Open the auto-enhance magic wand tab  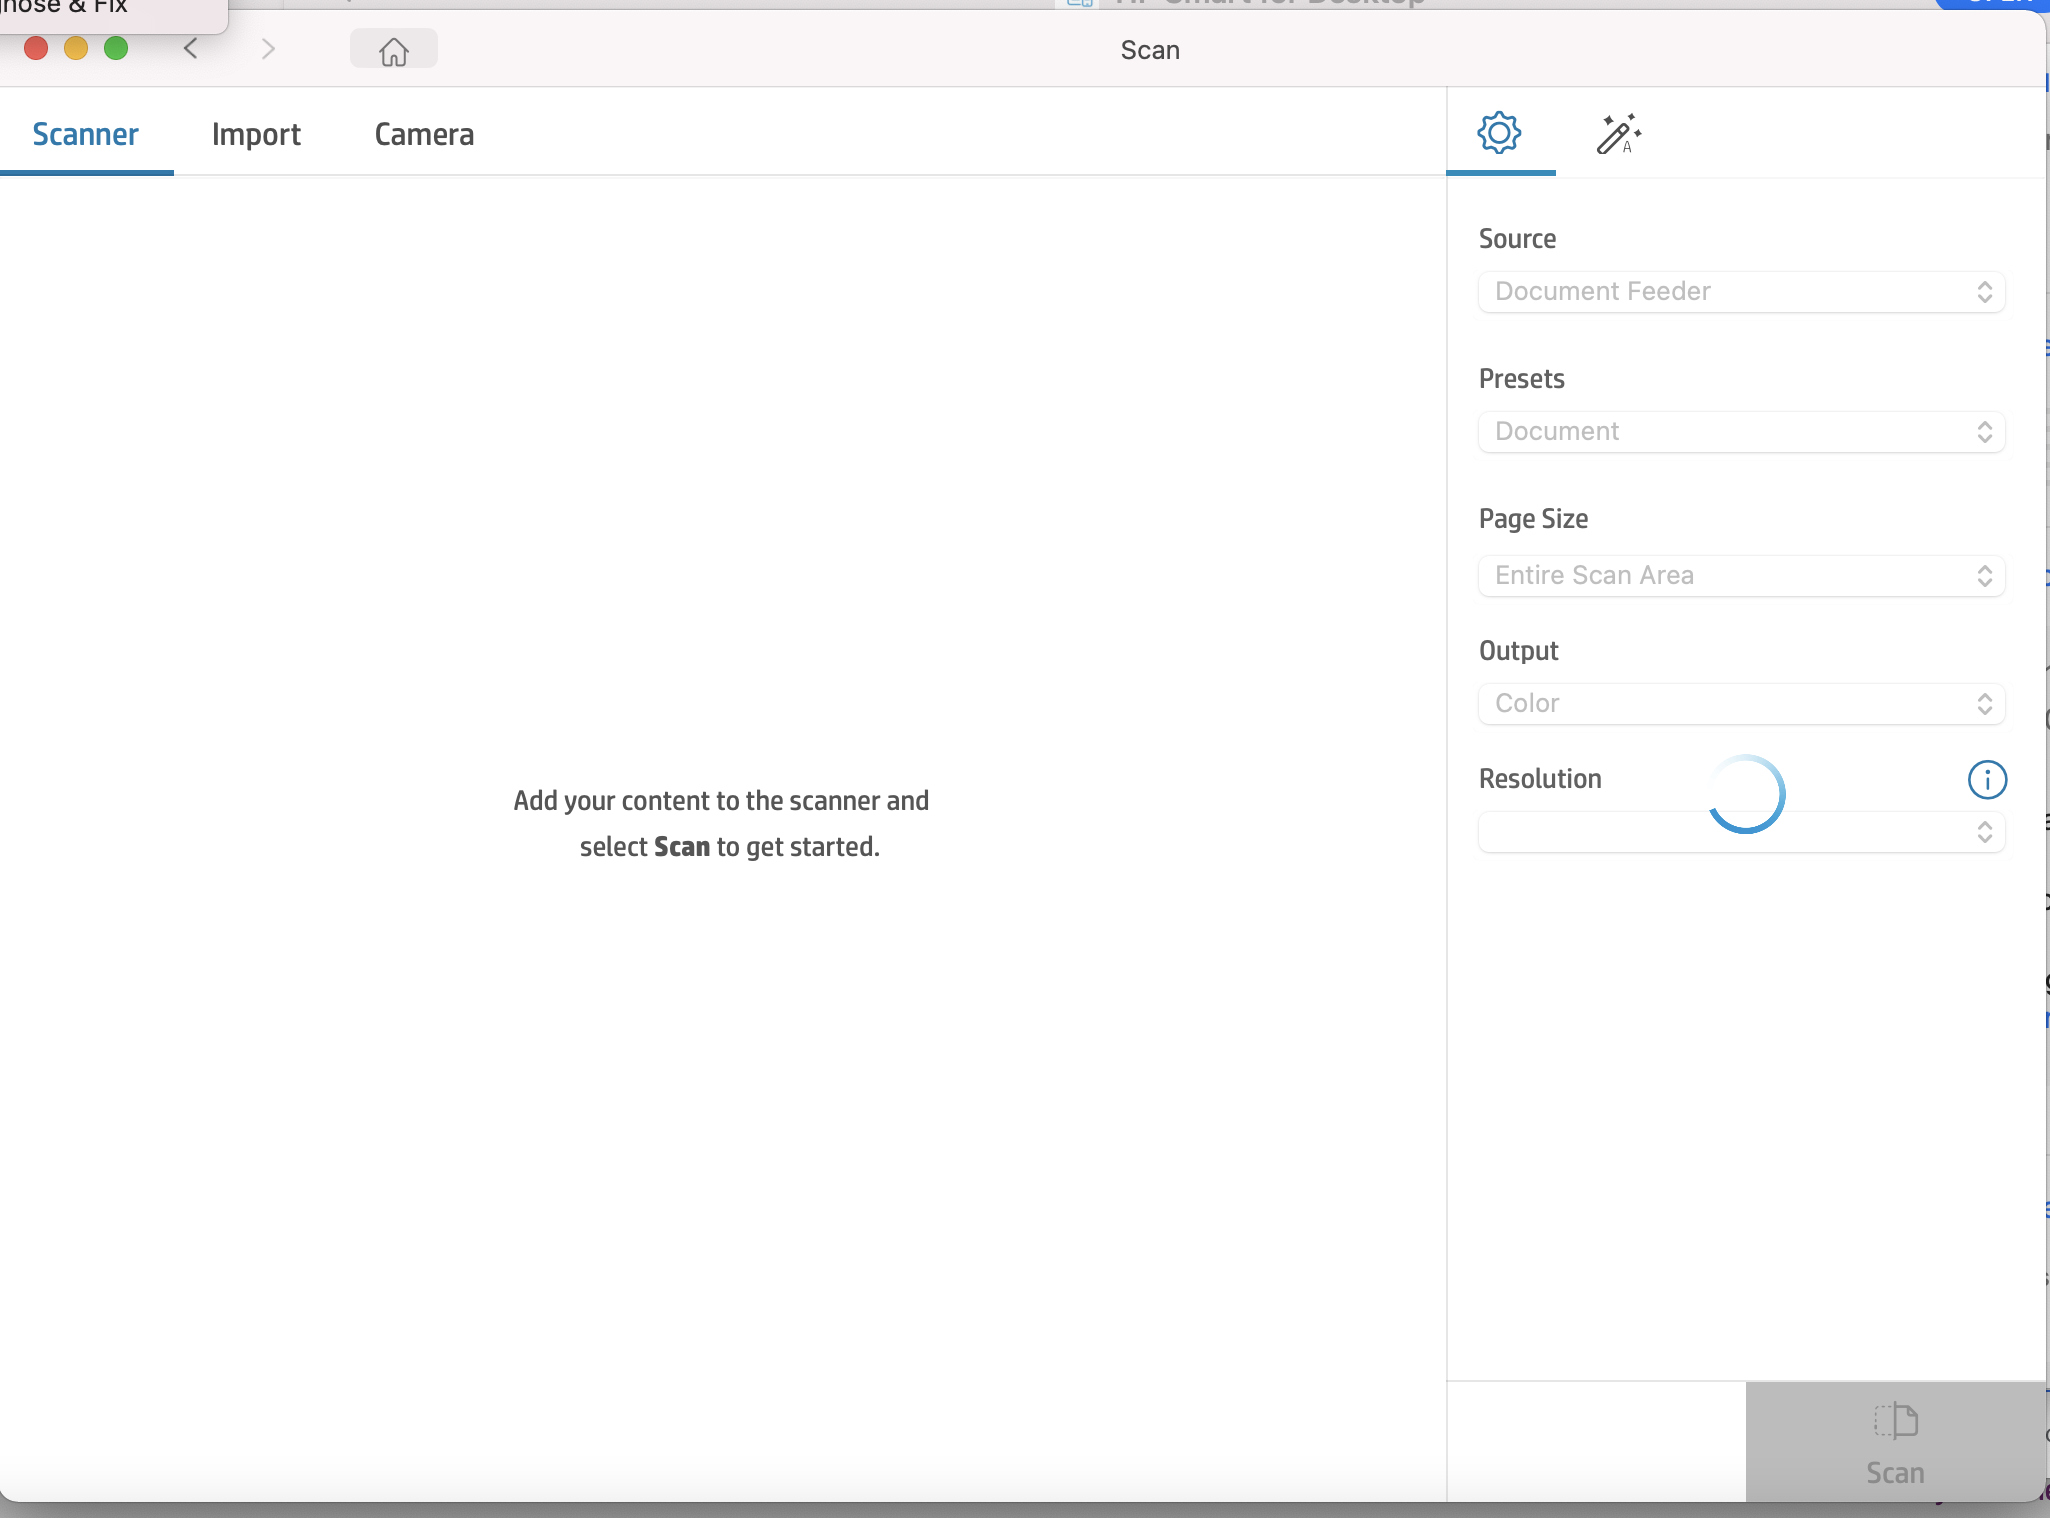point(1618,134)
